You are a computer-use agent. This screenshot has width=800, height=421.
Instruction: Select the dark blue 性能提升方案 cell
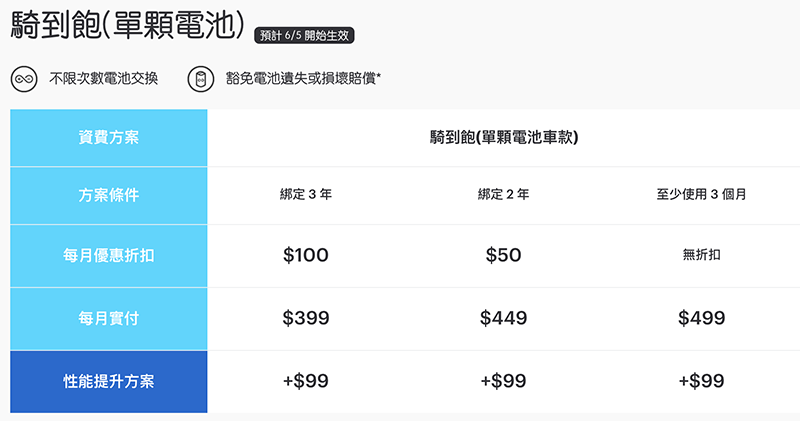click(x=108, y=381)
